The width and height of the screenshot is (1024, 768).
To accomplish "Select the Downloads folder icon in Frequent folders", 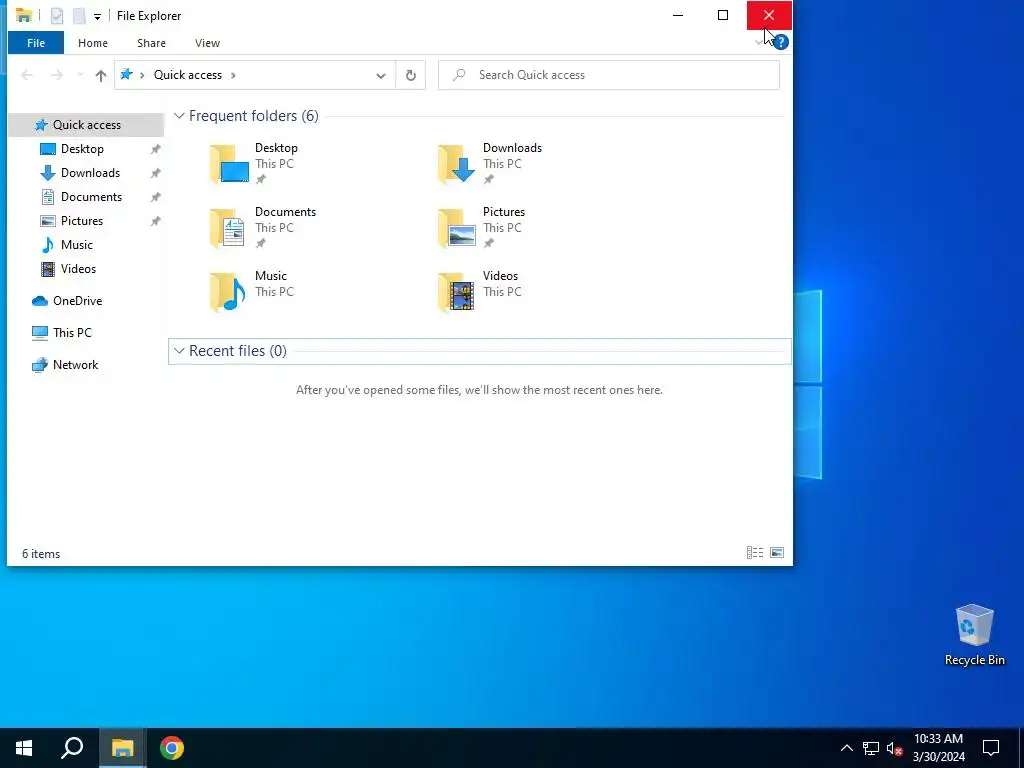I will (x=456, y=164).
